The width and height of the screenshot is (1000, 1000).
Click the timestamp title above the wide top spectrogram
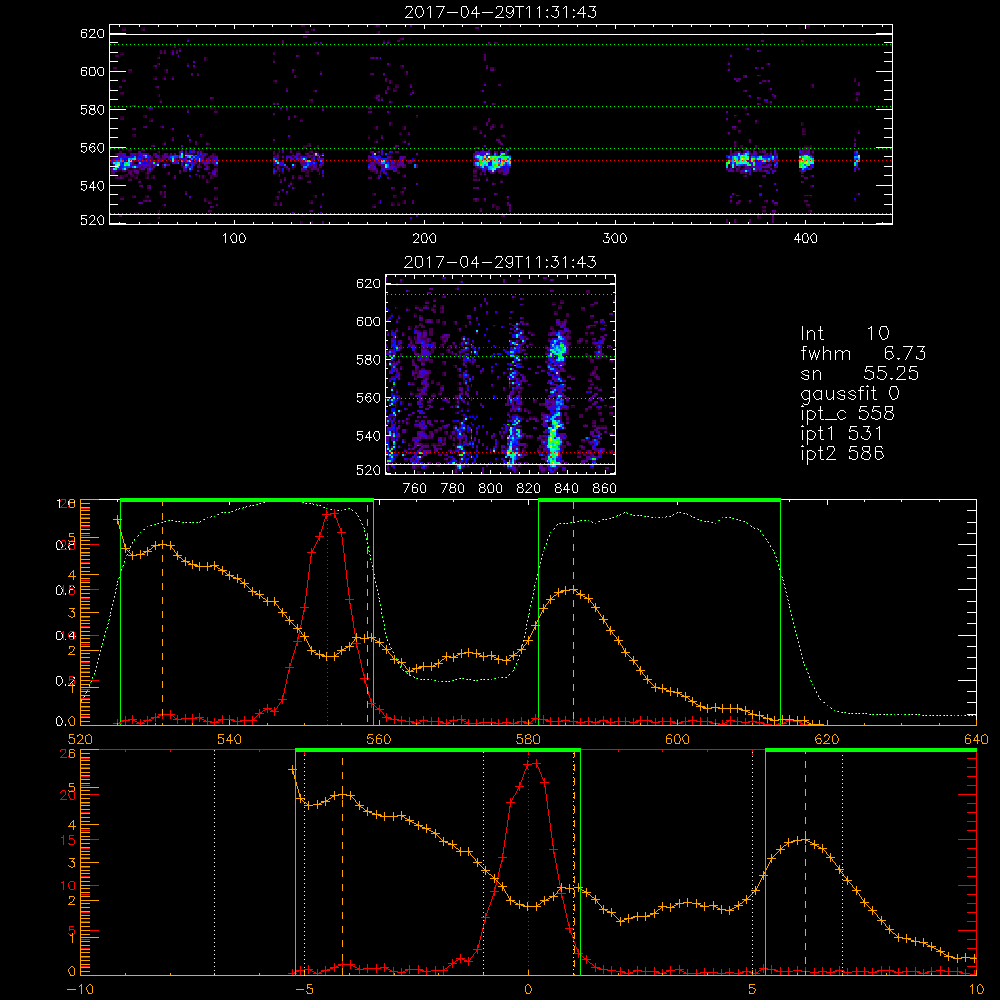pyautogui.click(x=501, y=12)
